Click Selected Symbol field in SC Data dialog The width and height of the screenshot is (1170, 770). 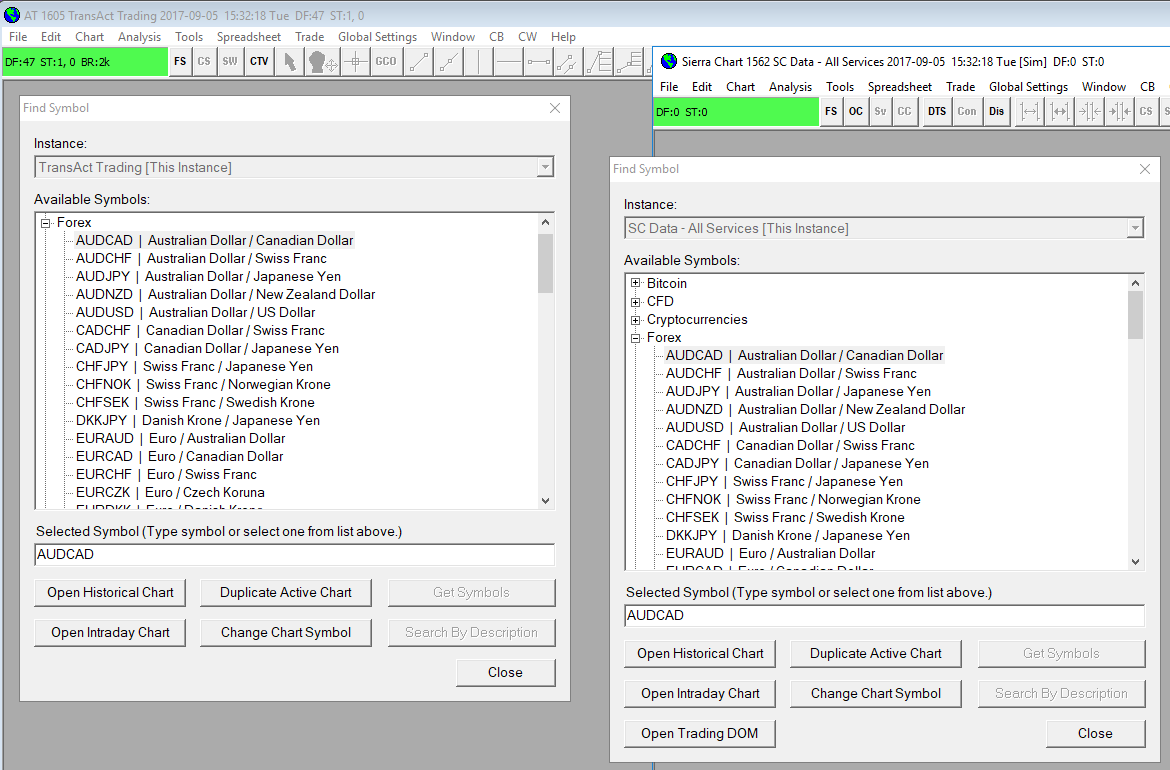pyautogui.click(x=884, y=616)
